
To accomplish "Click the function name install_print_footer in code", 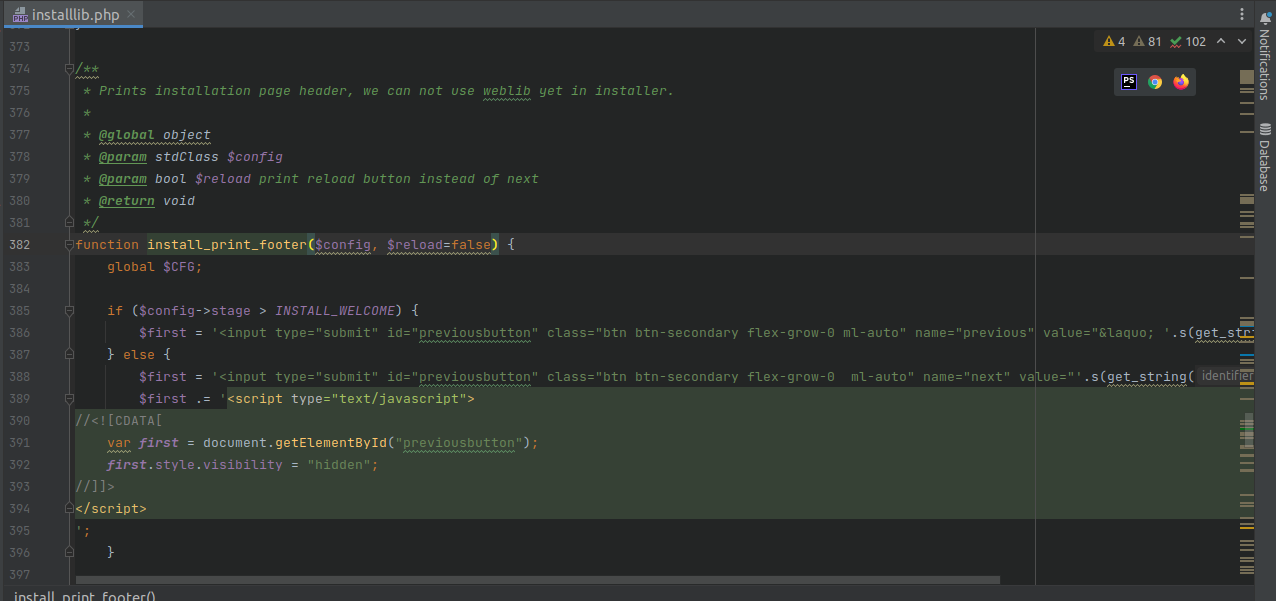I will [x=227, y=244].
